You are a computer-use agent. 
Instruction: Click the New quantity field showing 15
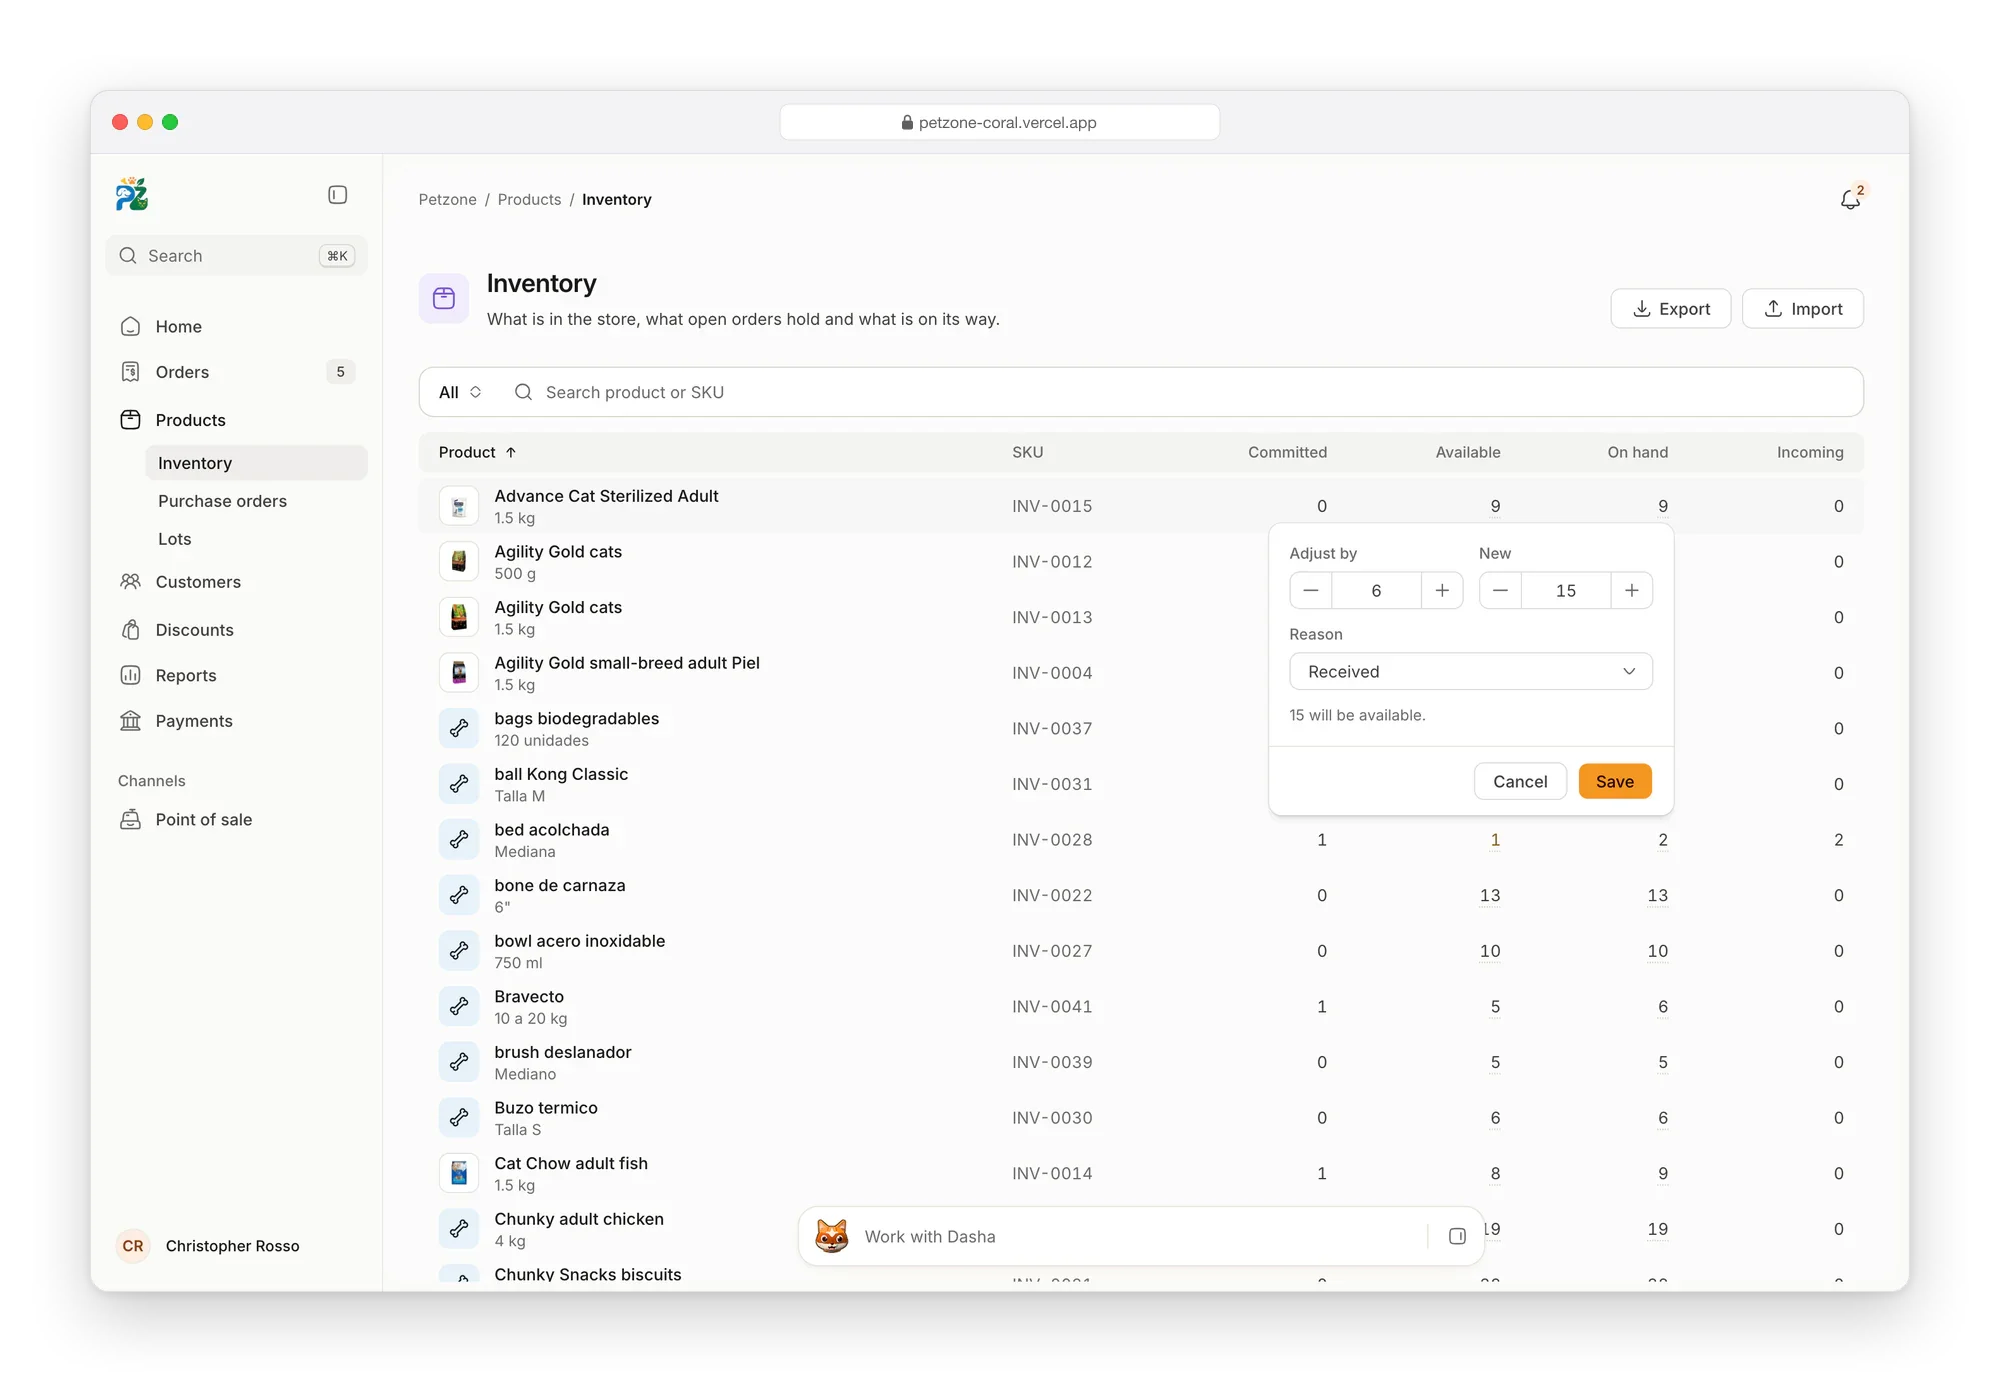click(x=1566, y=591)
